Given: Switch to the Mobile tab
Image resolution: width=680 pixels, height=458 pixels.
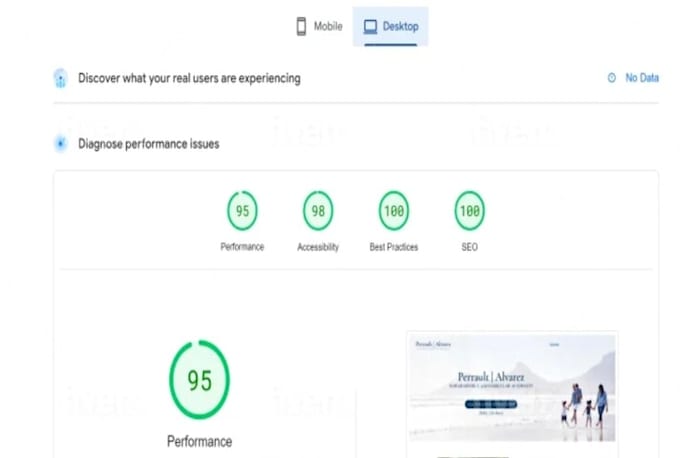Looking at the screenshot, I should (x=319, y=26).
